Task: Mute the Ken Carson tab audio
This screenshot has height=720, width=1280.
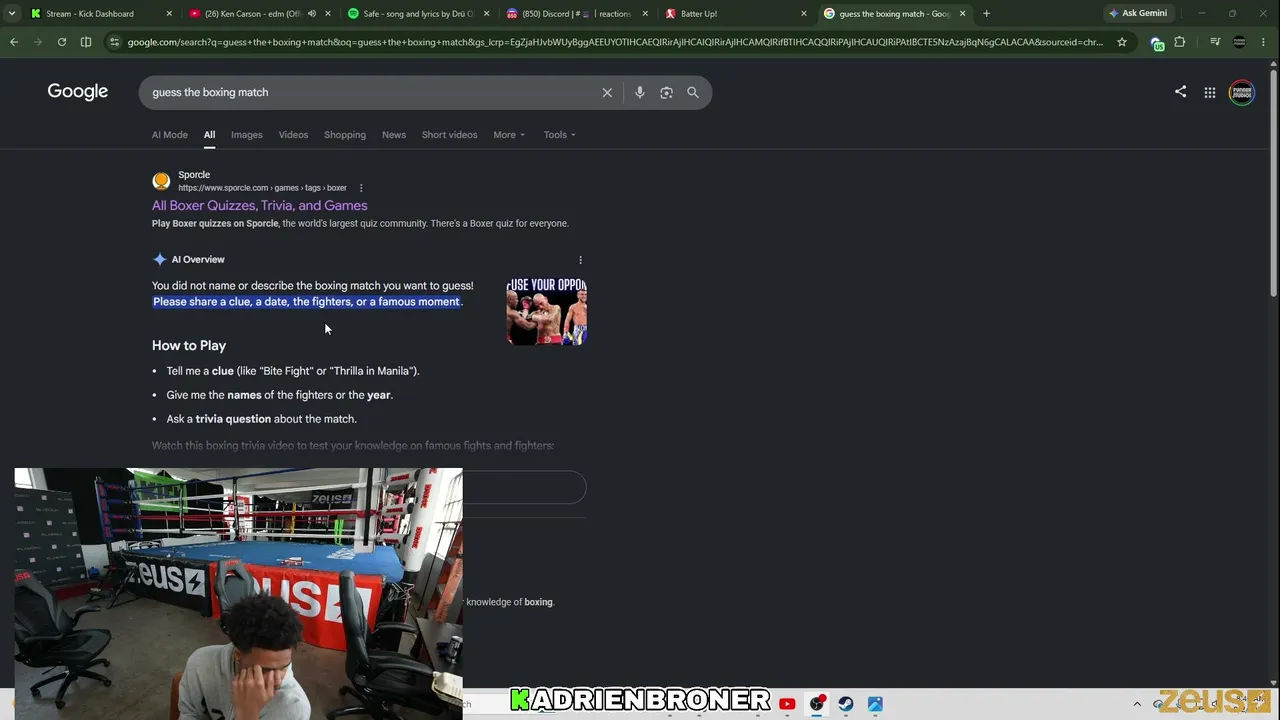Action: tap(312, 14)
